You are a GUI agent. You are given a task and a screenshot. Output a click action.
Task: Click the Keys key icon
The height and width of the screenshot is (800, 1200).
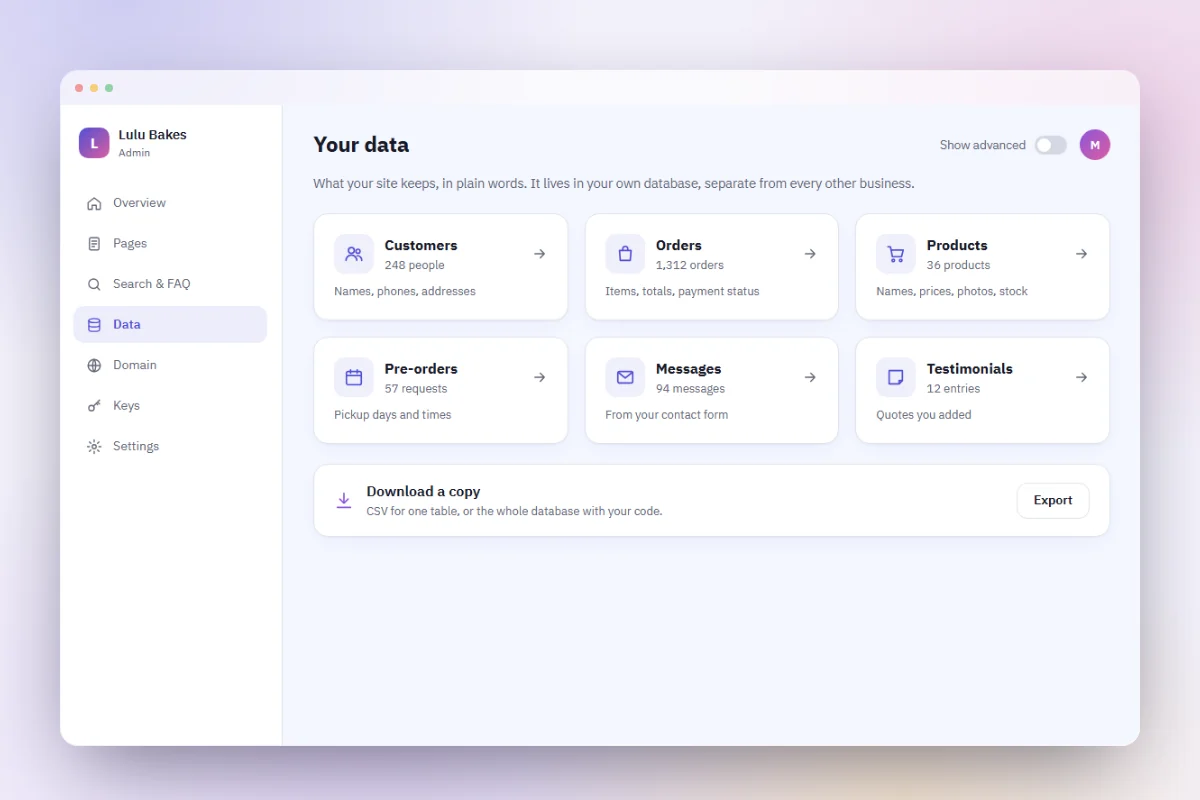pos(94,406)
